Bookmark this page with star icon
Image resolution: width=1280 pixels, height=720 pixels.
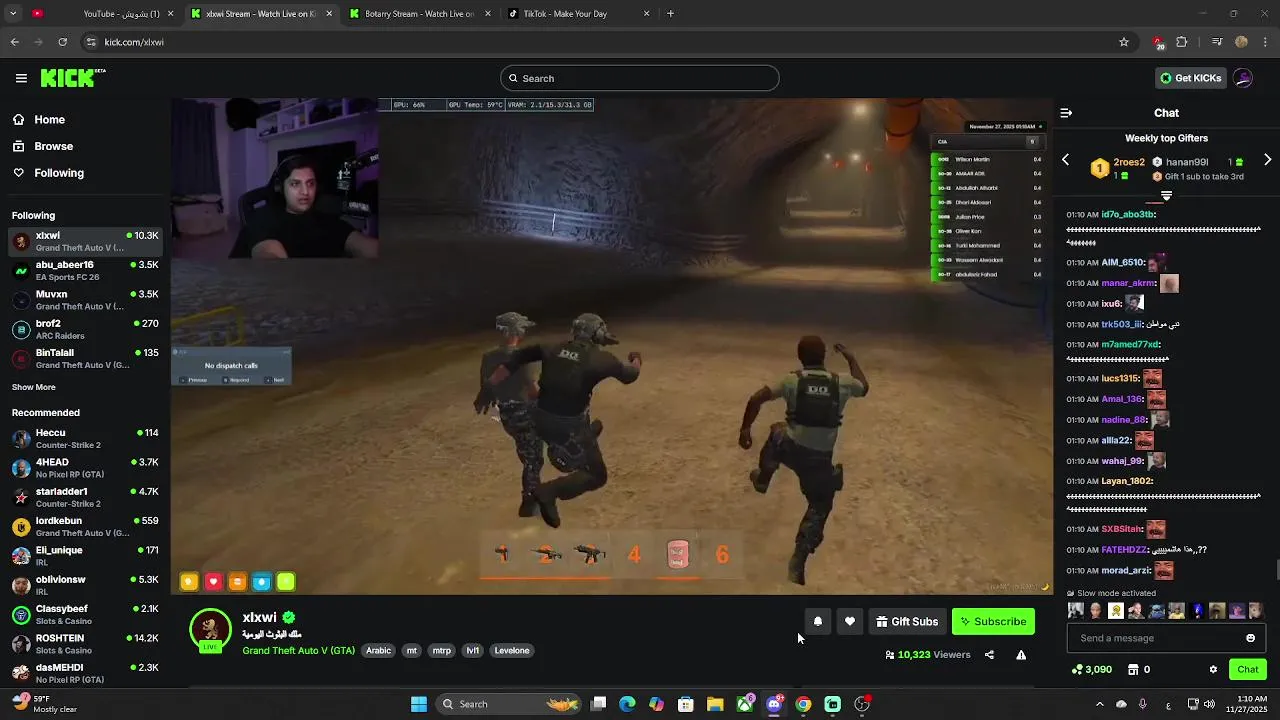tap(1124, 42)
